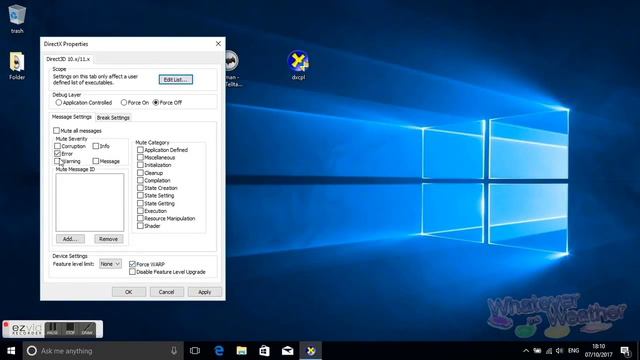Click the dxcpl DirectX taskbar icon
Viewport: 640px width, 360px height.
pos(311,351)
